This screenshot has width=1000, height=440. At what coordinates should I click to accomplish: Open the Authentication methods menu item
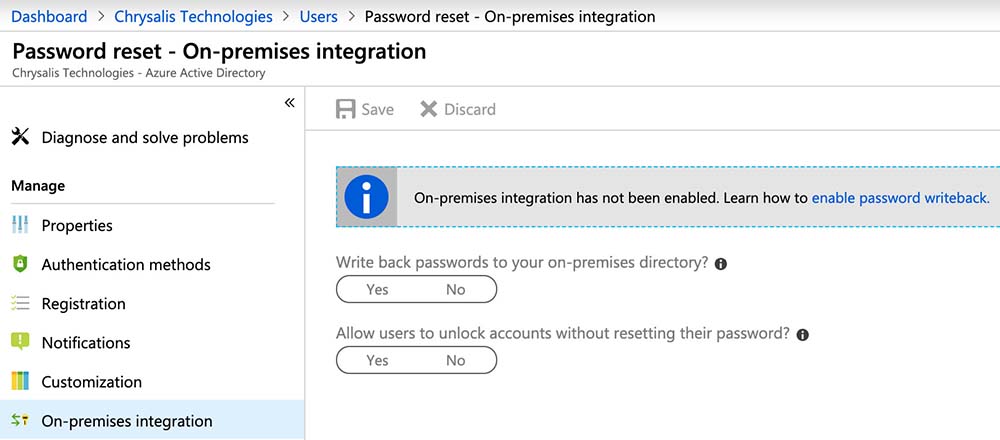tap(126, 265)
